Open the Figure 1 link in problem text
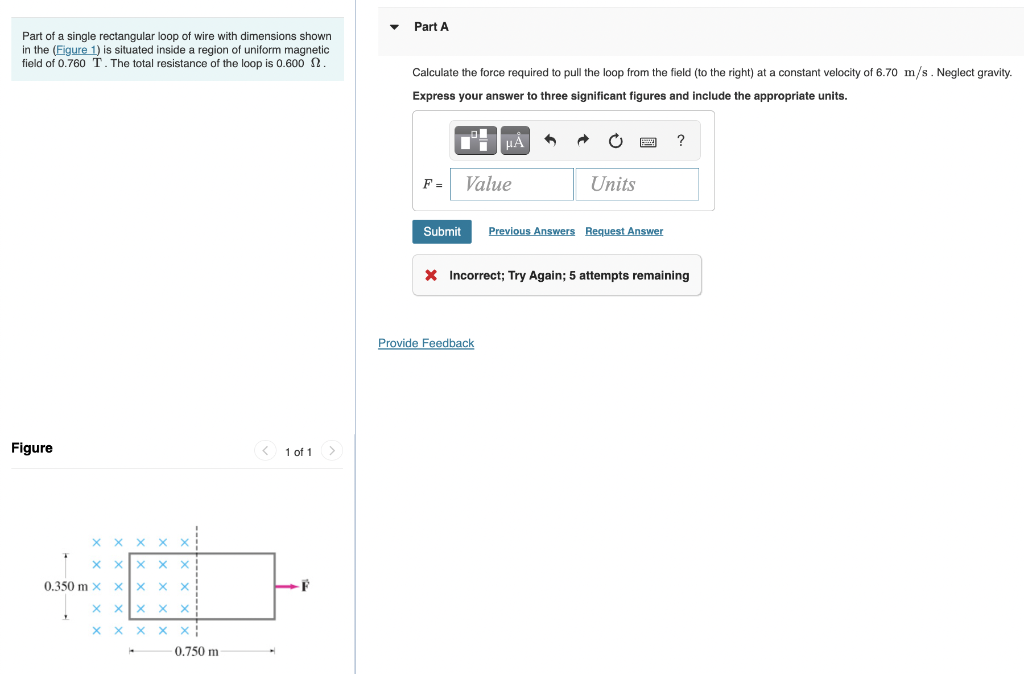The image size is (1024, 674). (77, 49)
